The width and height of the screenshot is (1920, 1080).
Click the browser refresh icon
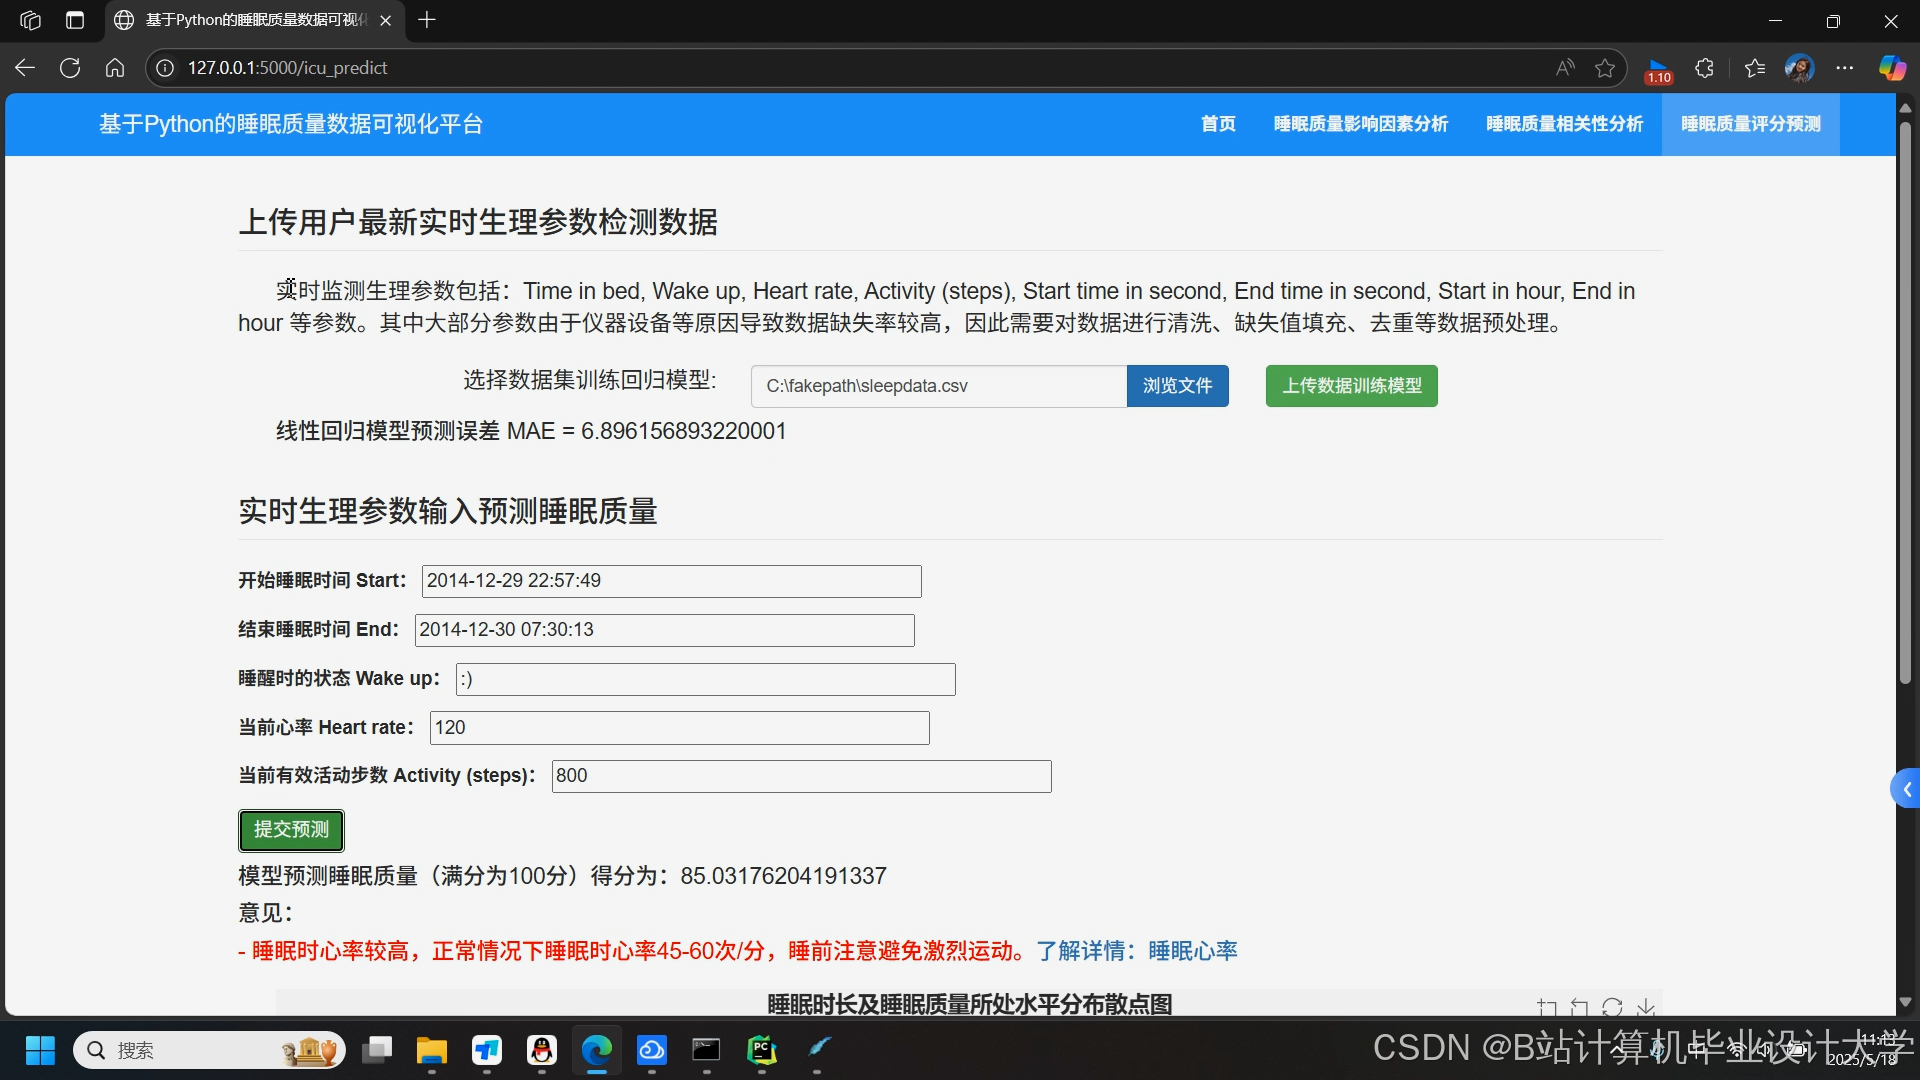[x=70, y=68]
